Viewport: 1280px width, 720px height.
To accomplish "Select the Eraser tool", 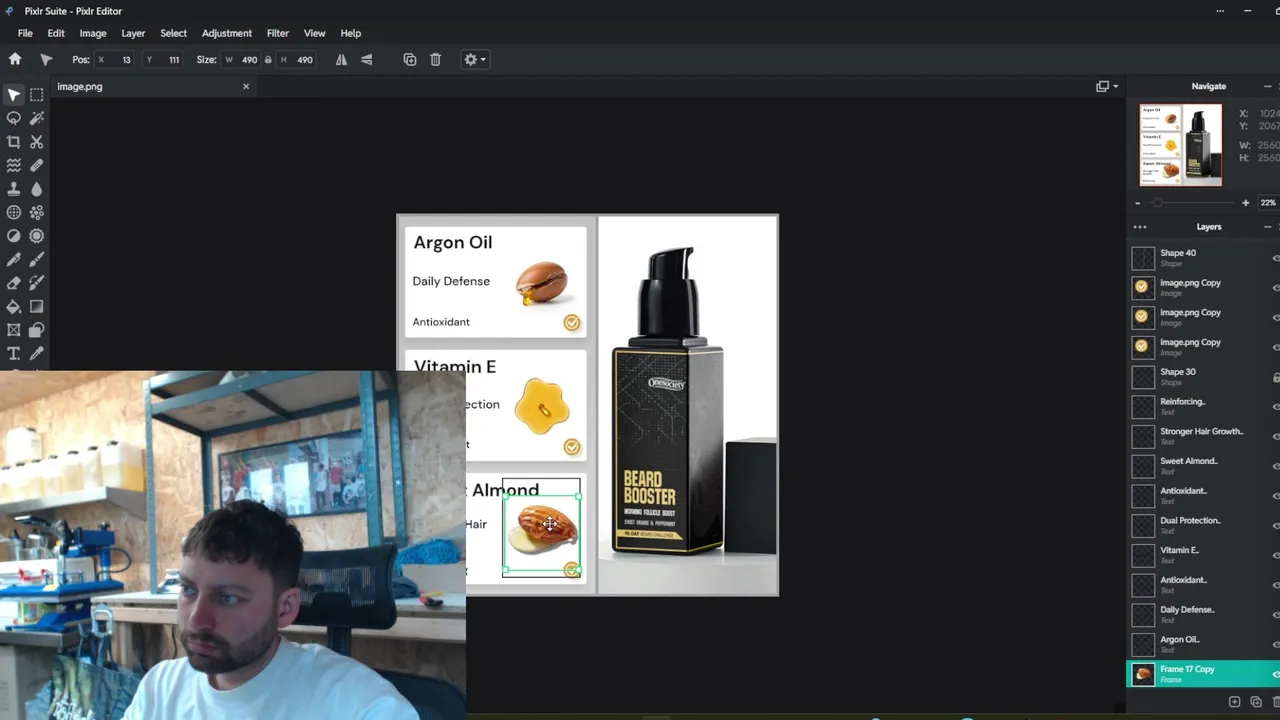I will click(14, 283).
